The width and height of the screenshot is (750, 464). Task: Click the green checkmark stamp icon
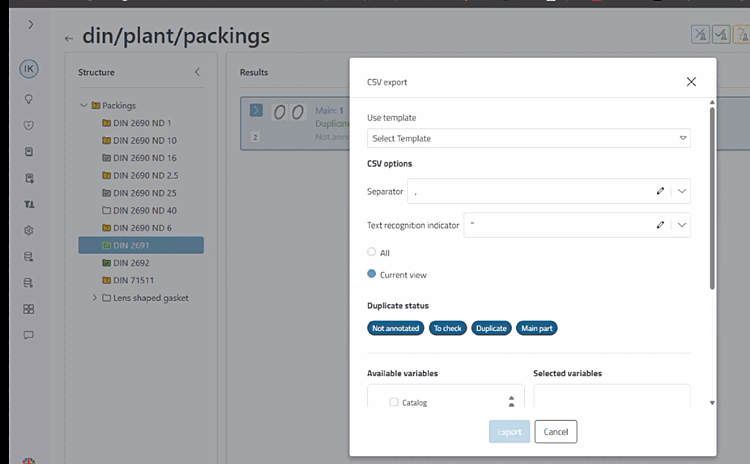coord(721,34)
